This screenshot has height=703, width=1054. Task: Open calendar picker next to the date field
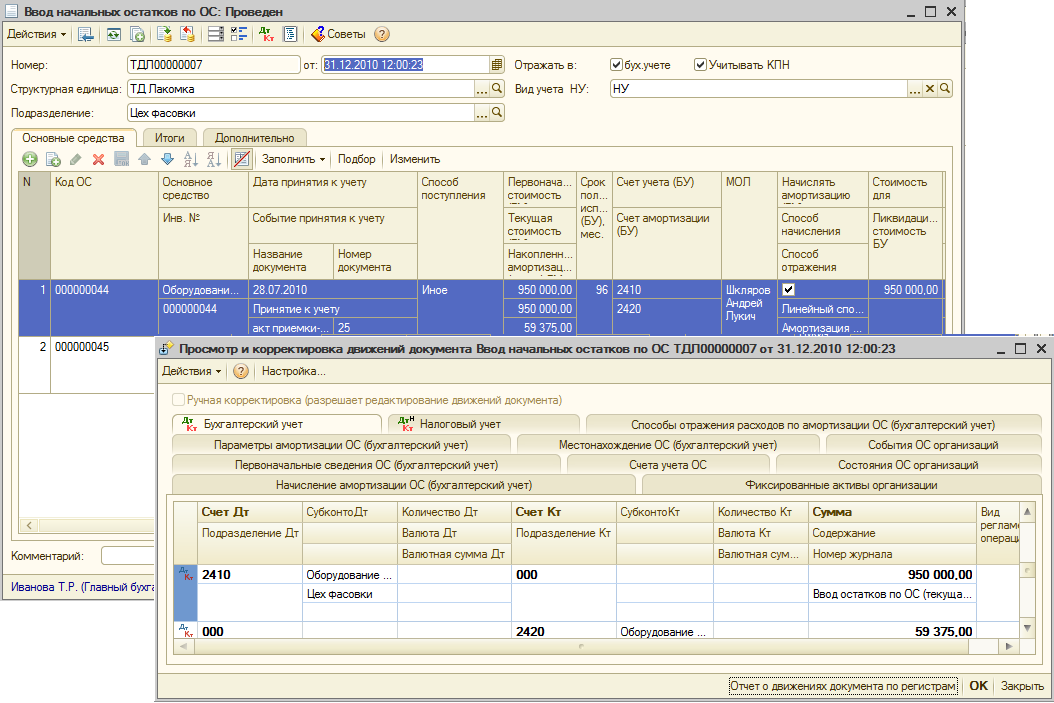pyautogui.click(x=497, y=65)
